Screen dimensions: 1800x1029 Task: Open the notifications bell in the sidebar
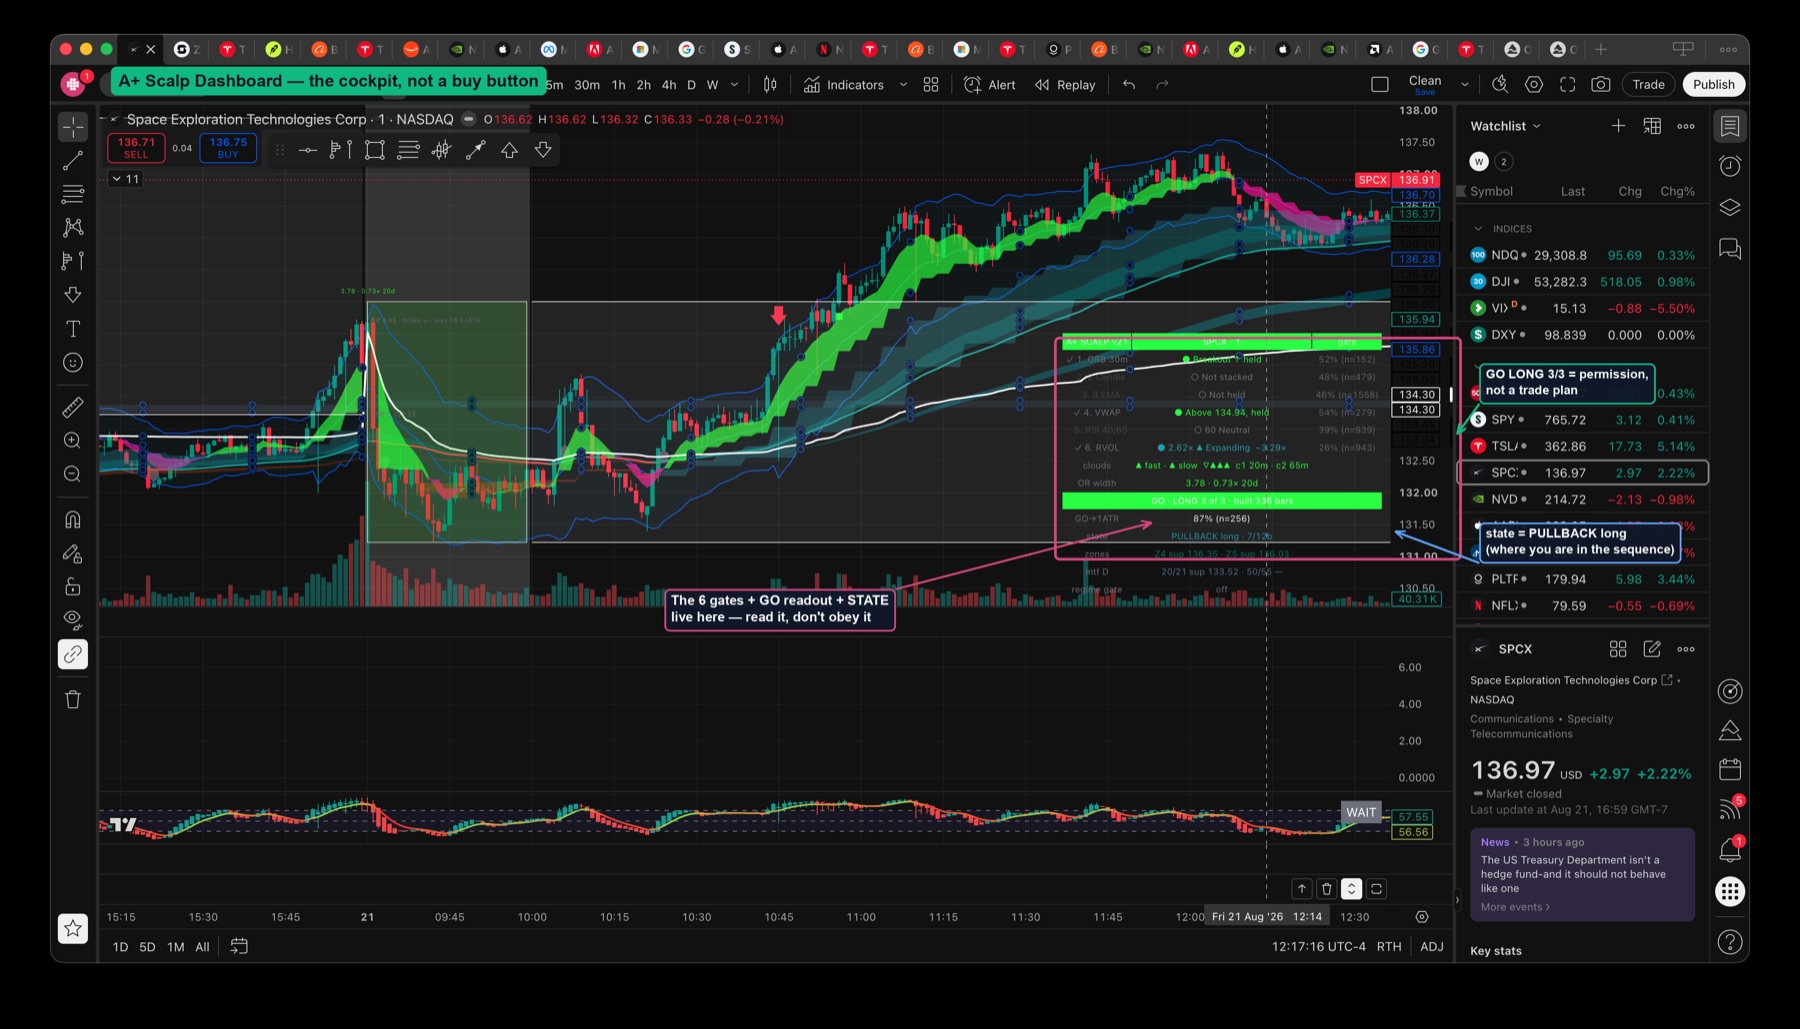pyautogui.click(x=1730, y=850)
